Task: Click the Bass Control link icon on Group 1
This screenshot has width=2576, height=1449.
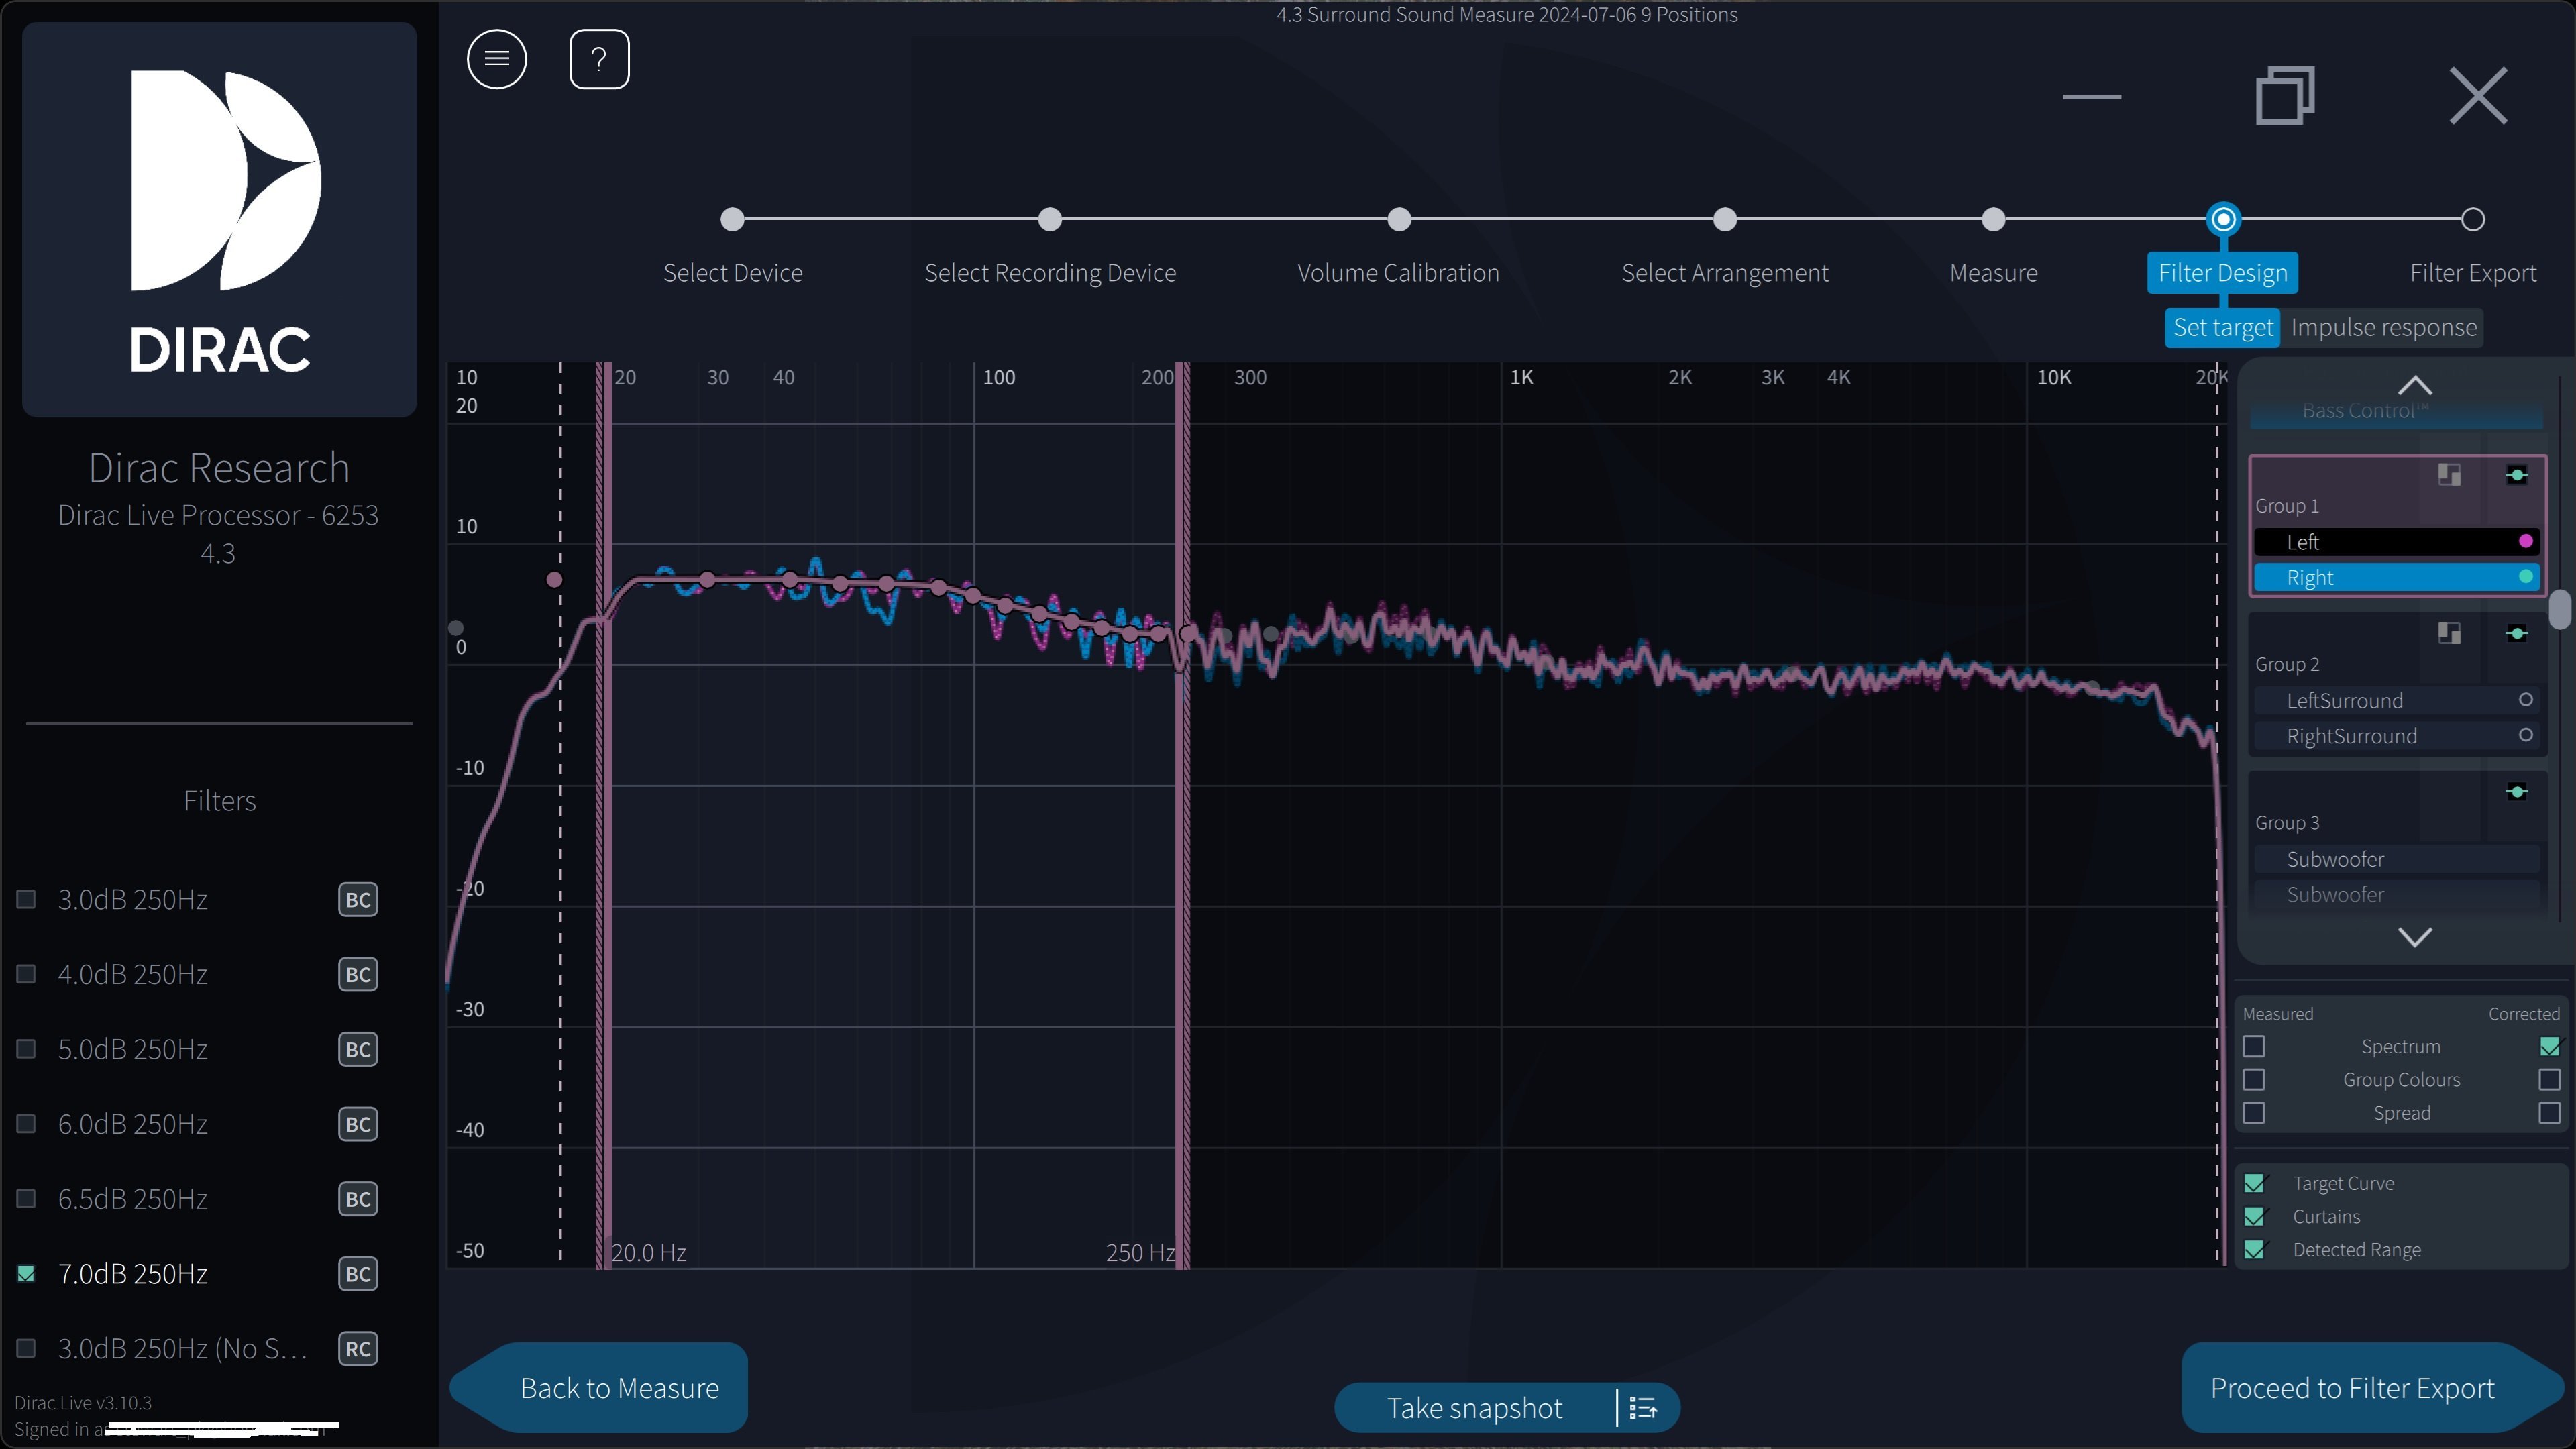Action: pos(2518,474)
